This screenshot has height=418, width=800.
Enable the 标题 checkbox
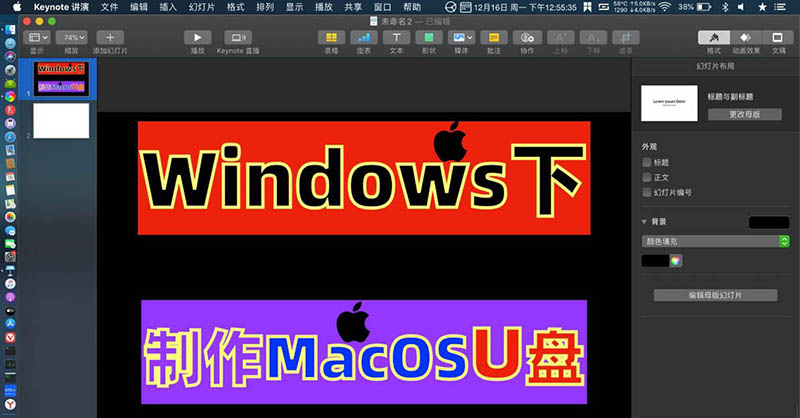(646, 162)
